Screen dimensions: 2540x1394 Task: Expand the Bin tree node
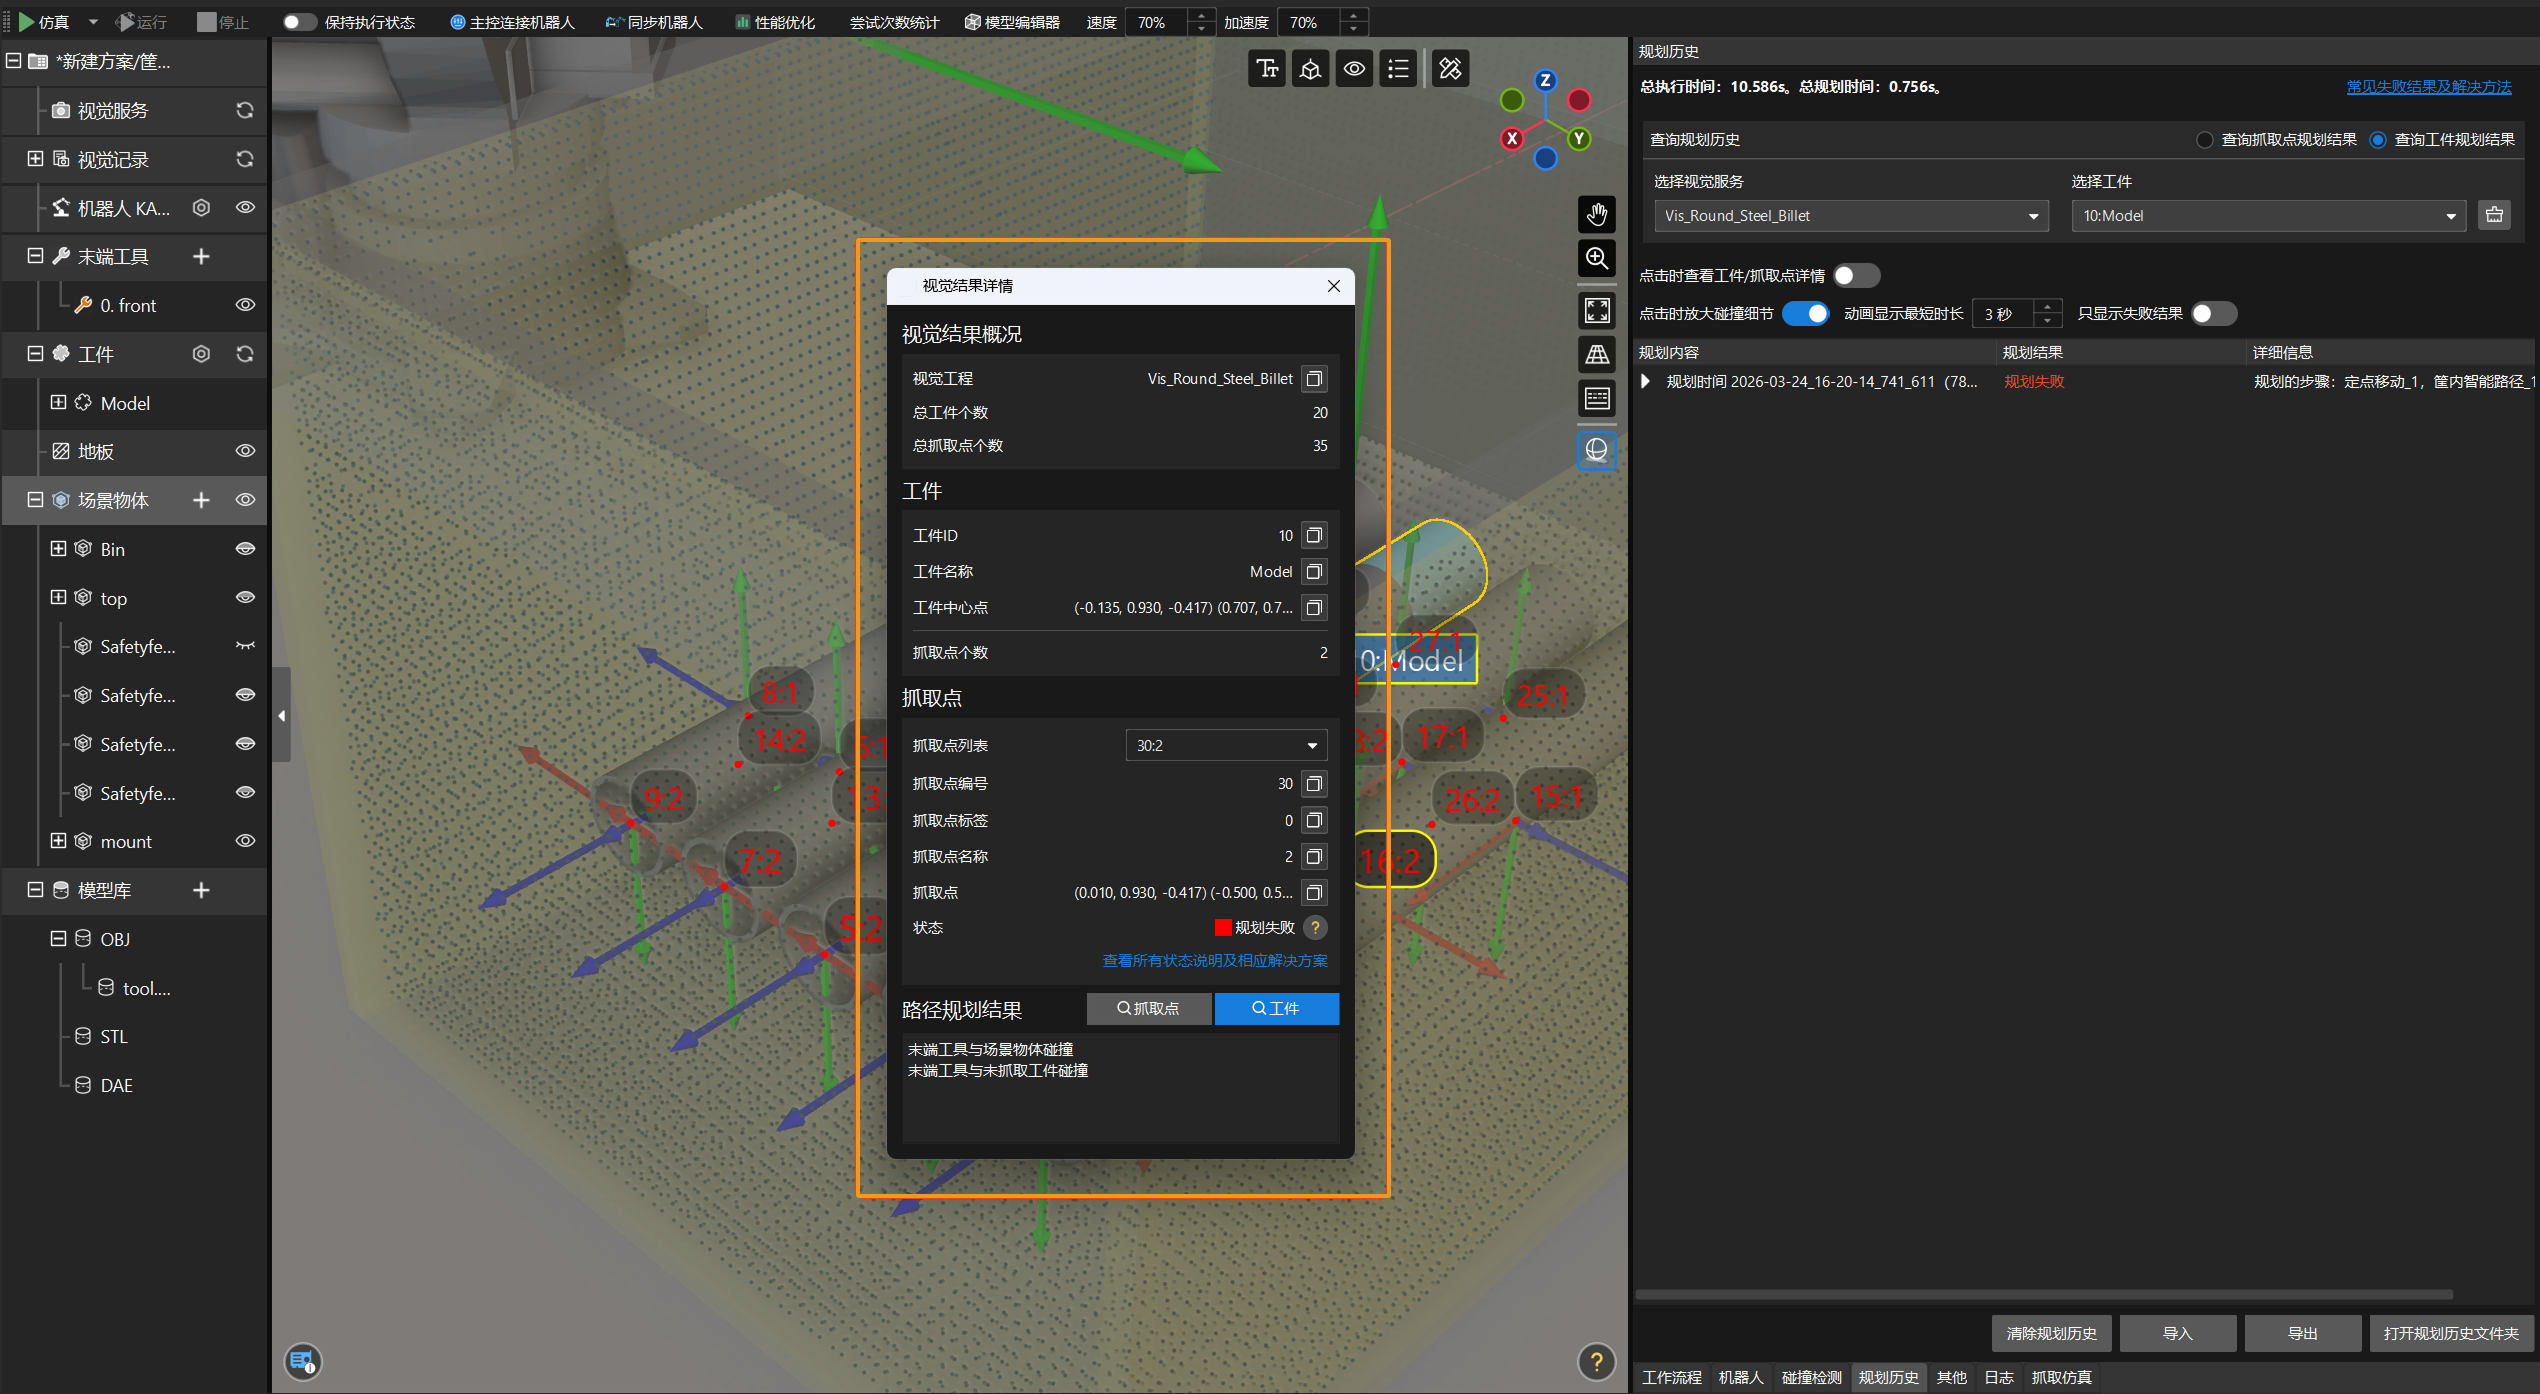pyautogui.click(x=58, y=549)
